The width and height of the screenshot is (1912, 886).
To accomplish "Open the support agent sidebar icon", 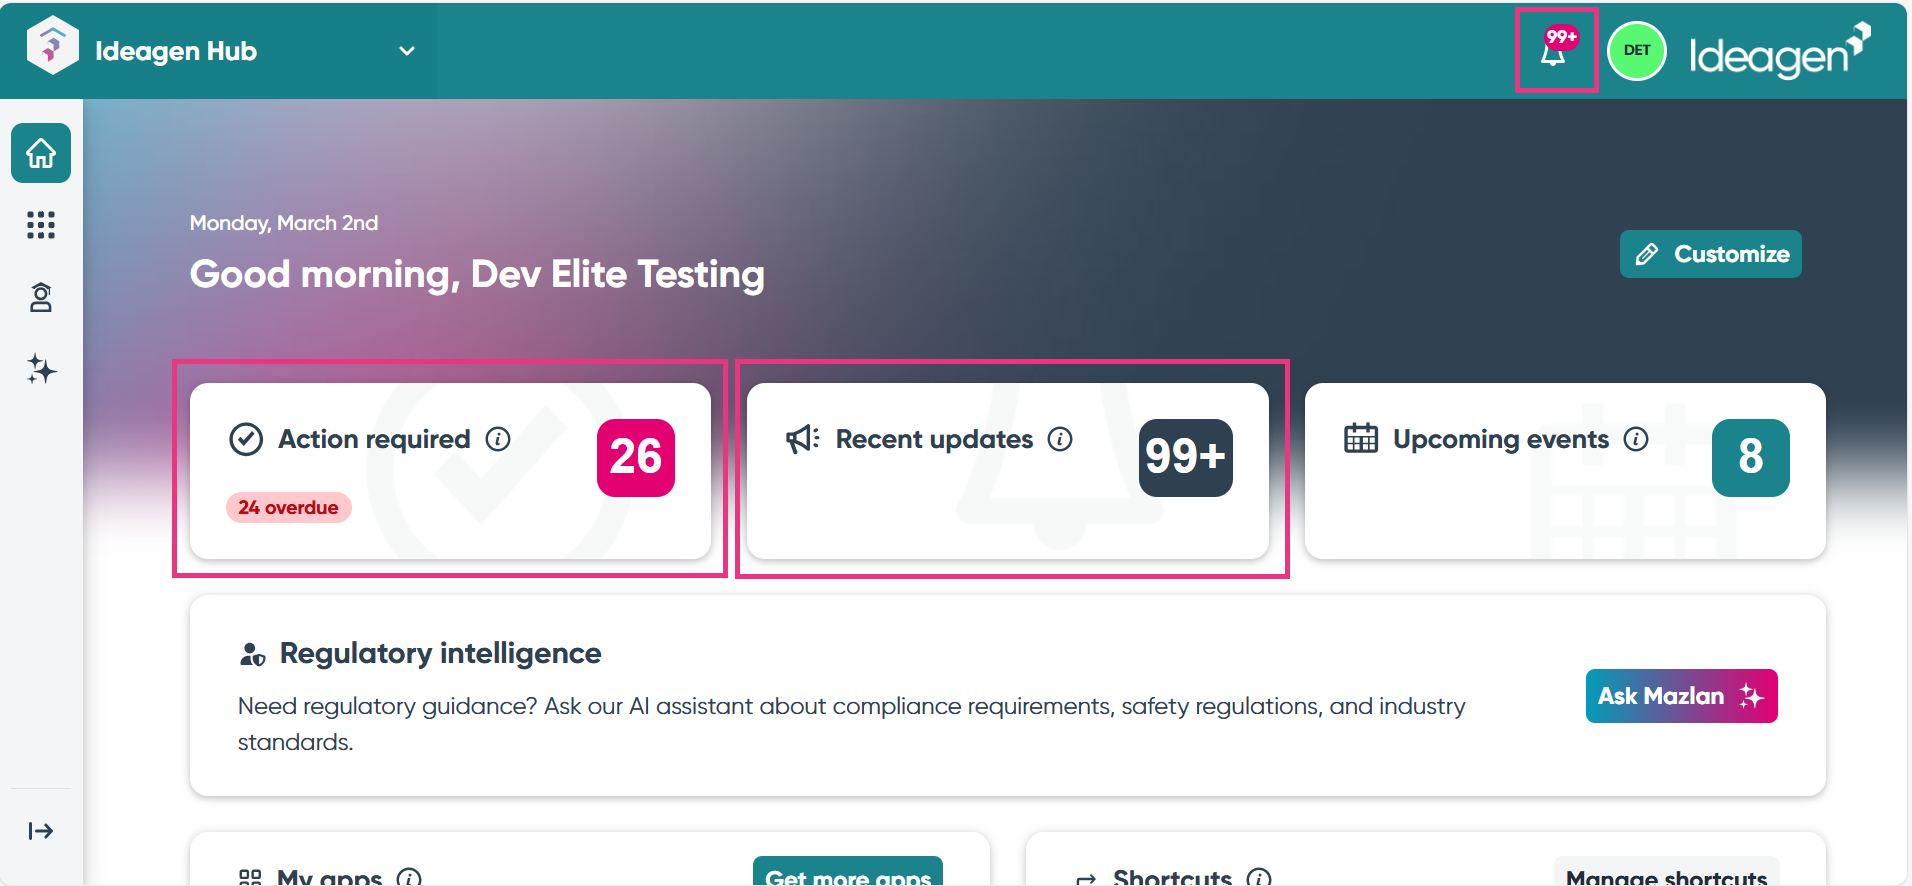I will 41,297.
